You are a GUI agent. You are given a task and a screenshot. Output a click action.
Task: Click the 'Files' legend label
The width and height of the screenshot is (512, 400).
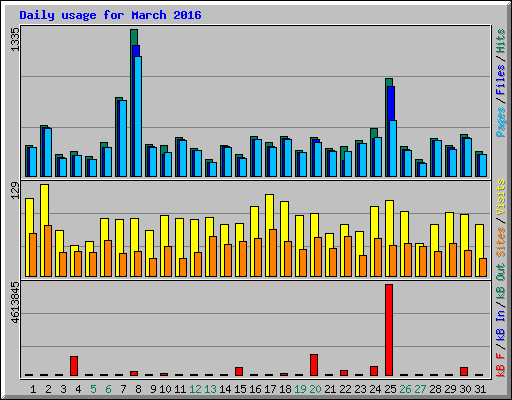[x=501, y=80]
